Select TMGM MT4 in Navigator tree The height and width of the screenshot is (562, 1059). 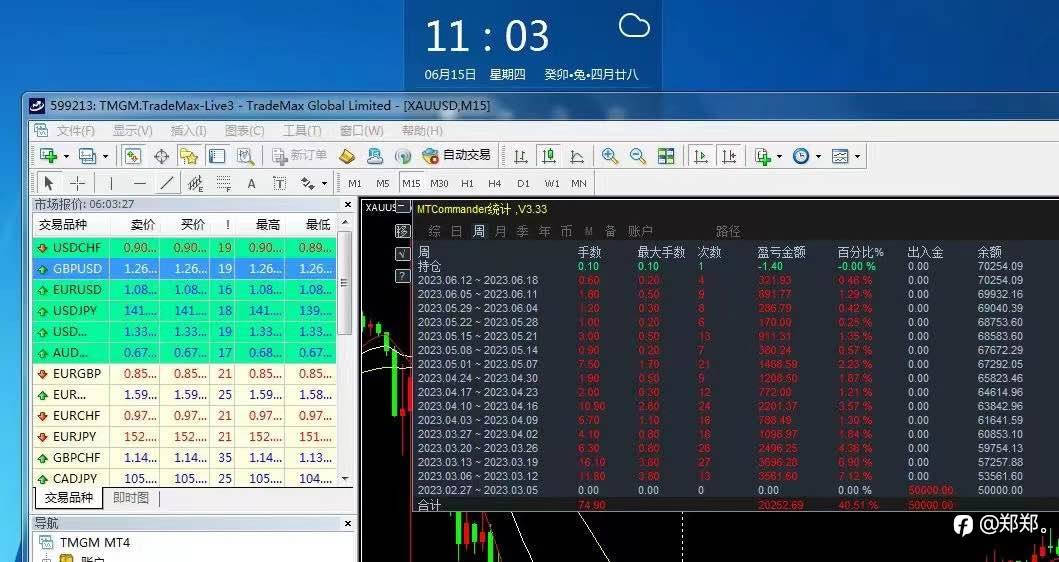click(x=95, y=542)
